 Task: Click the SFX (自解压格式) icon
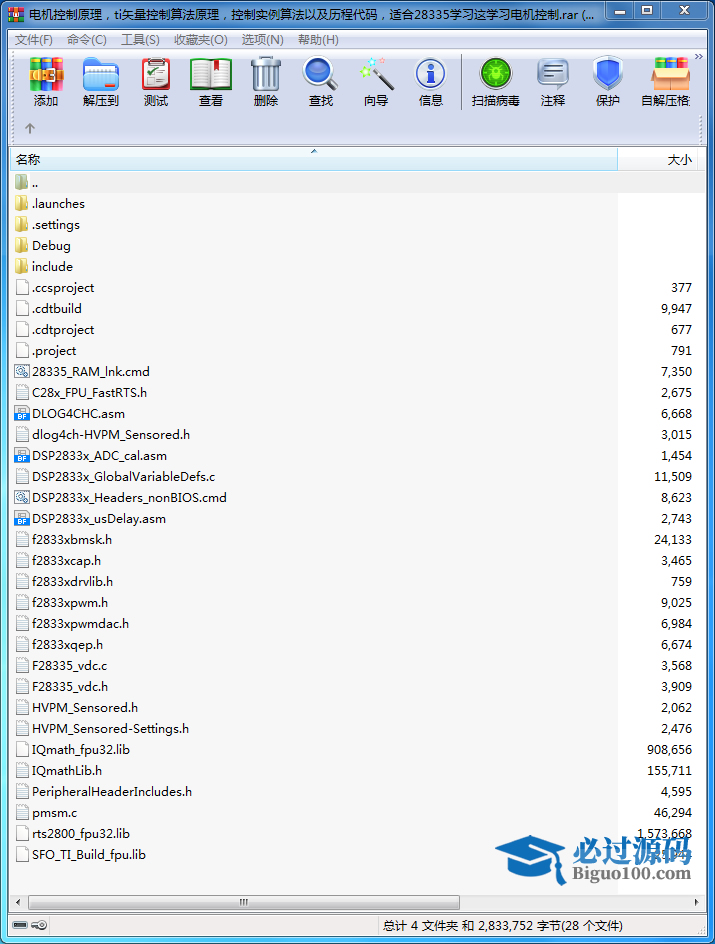pos(668,82)
